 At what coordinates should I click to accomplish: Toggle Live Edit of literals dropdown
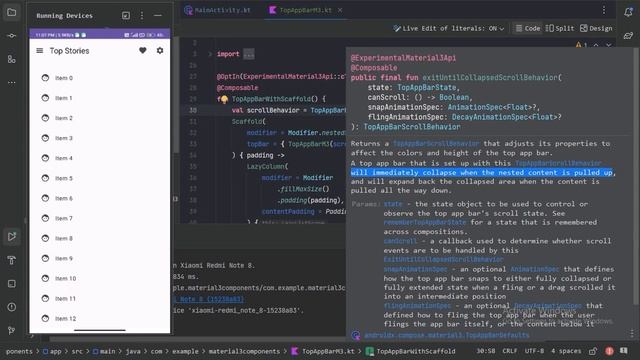coord(449,28)
